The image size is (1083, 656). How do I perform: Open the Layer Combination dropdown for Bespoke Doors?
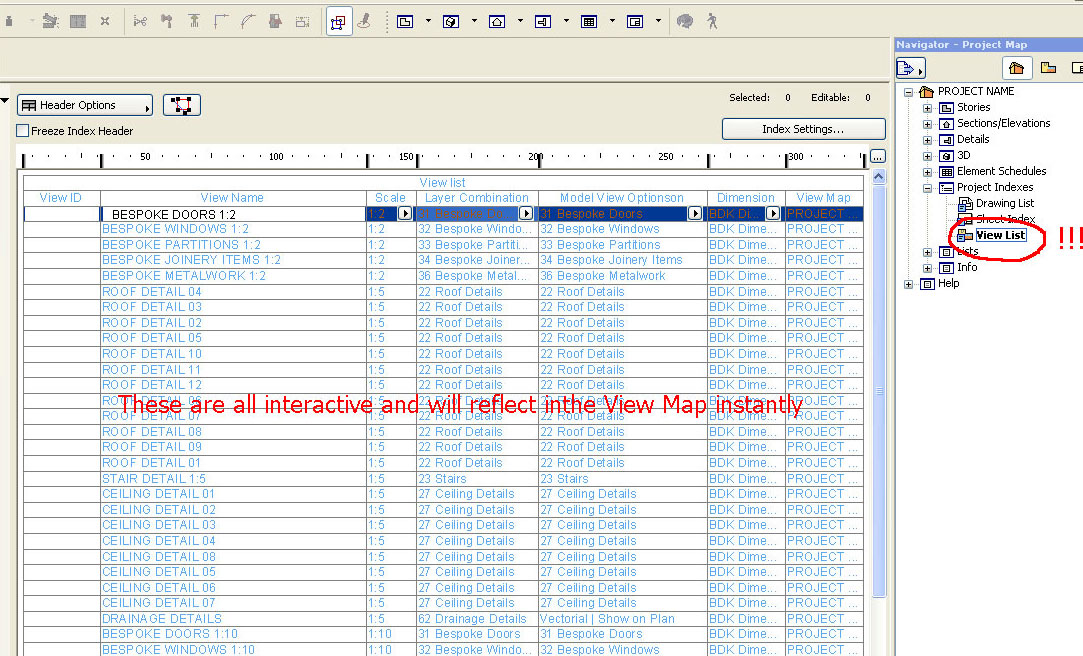click(528, 213)
